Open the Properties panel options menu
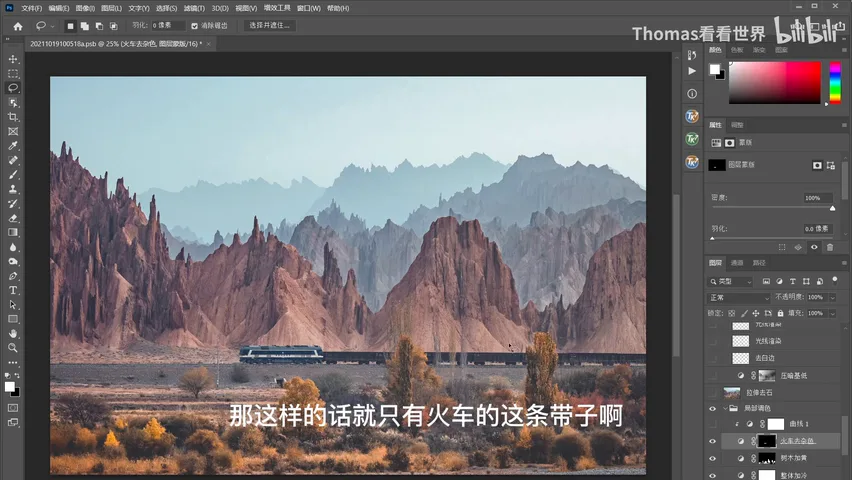Image resolution: width=852 pixels, height=480 pixels. coord(844,125)
